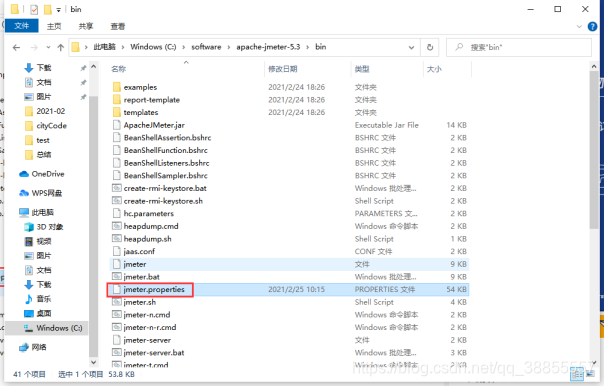Select the jmeter.properties file
The image size is (605, 386).
point(289,290)
